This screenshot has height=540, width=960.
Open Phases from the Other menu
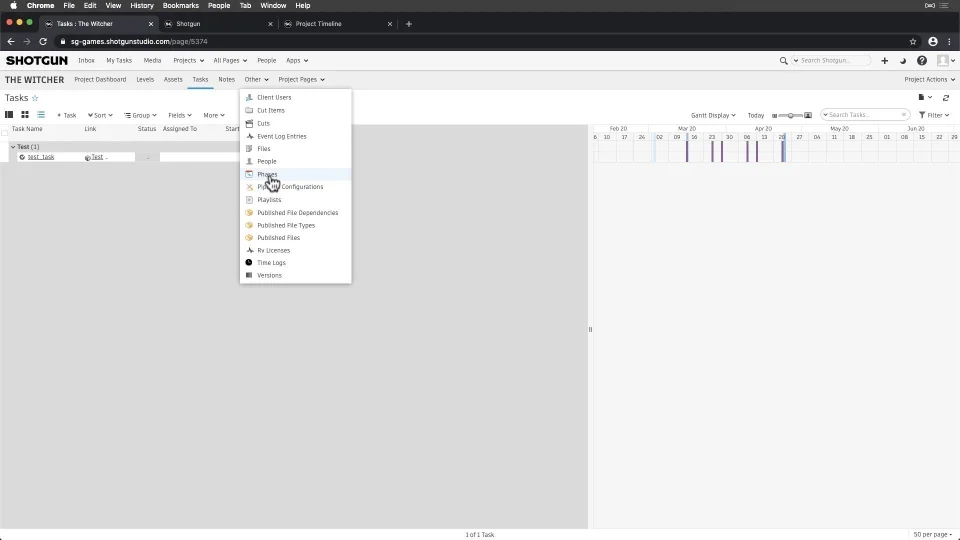pyautogui.click(x=267, y=174)
